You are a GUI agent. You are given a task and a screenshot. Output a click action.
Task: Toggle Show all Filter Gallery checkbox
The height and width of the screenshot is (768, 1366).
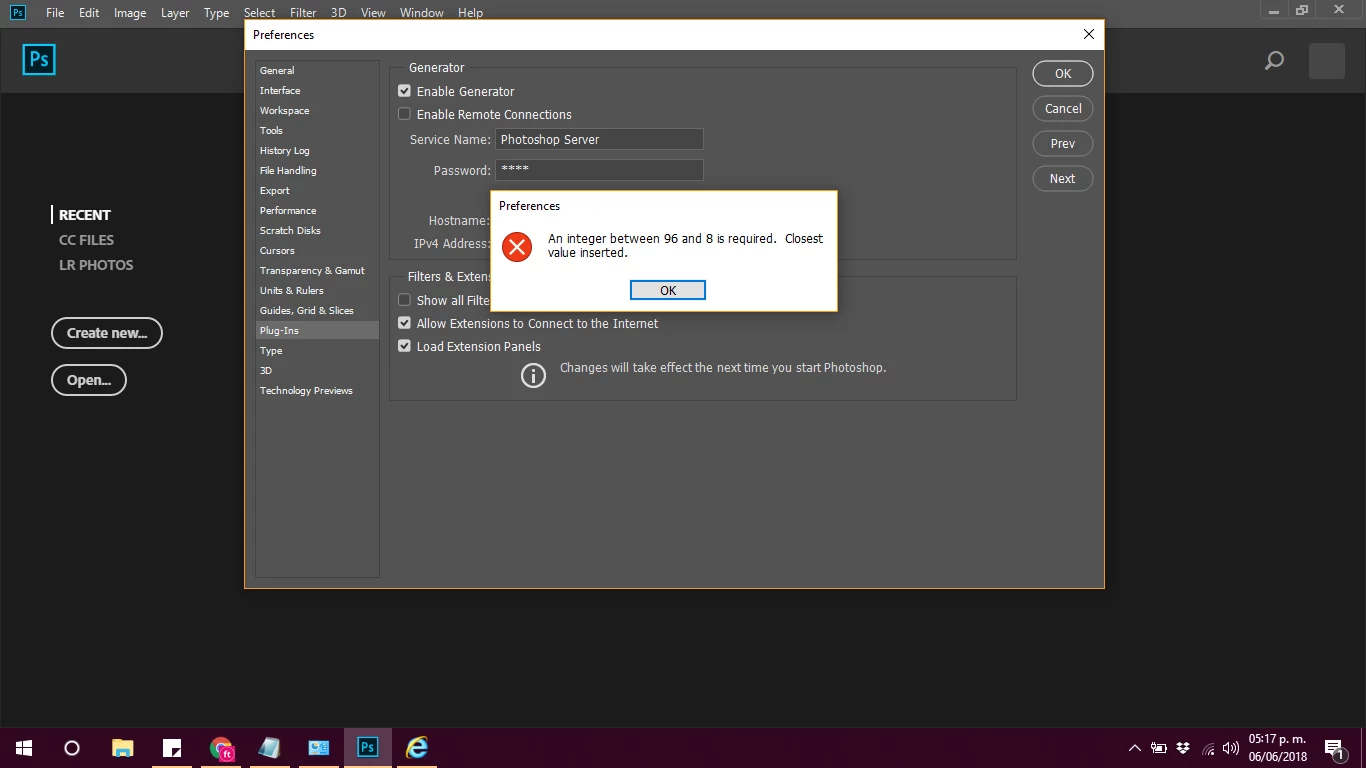click(x=405, y=300)
